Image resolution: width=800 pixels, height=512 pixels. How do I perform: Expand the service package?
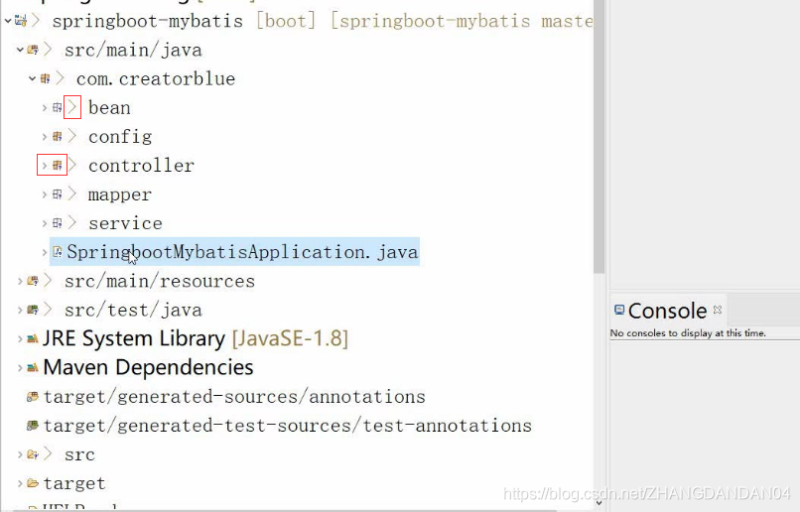coord(44,224)
